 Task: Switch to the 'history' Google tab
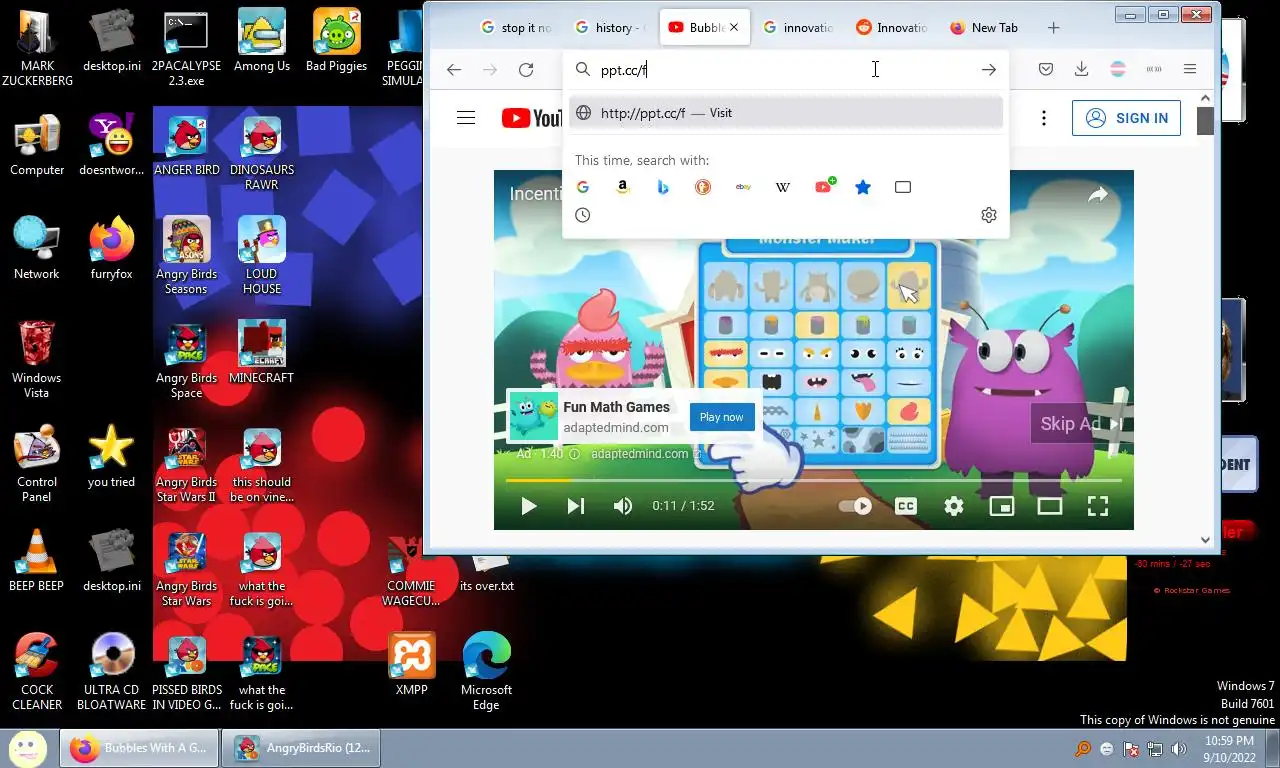611,28
